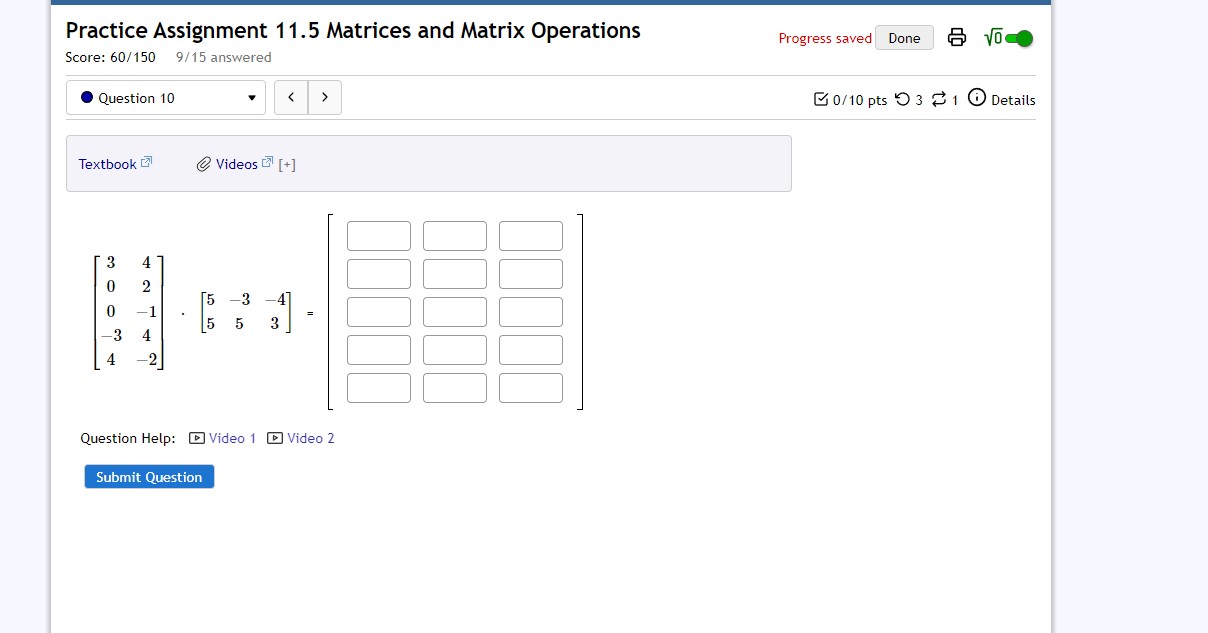Click the square root symbol toggle
This screenshot has height=633, width=1208.
(x=995, y=37)
